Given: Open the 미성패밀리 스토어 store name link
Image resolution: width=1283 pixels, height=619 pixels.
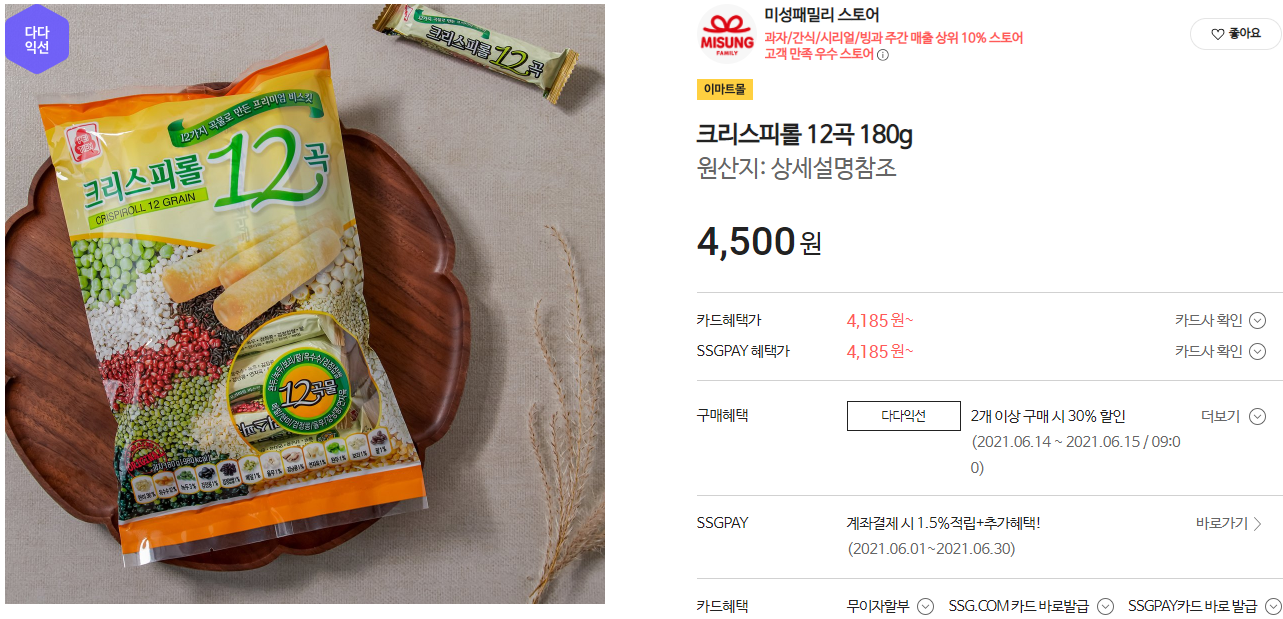Looking at the screenshot, I should (x=821, y=14).
